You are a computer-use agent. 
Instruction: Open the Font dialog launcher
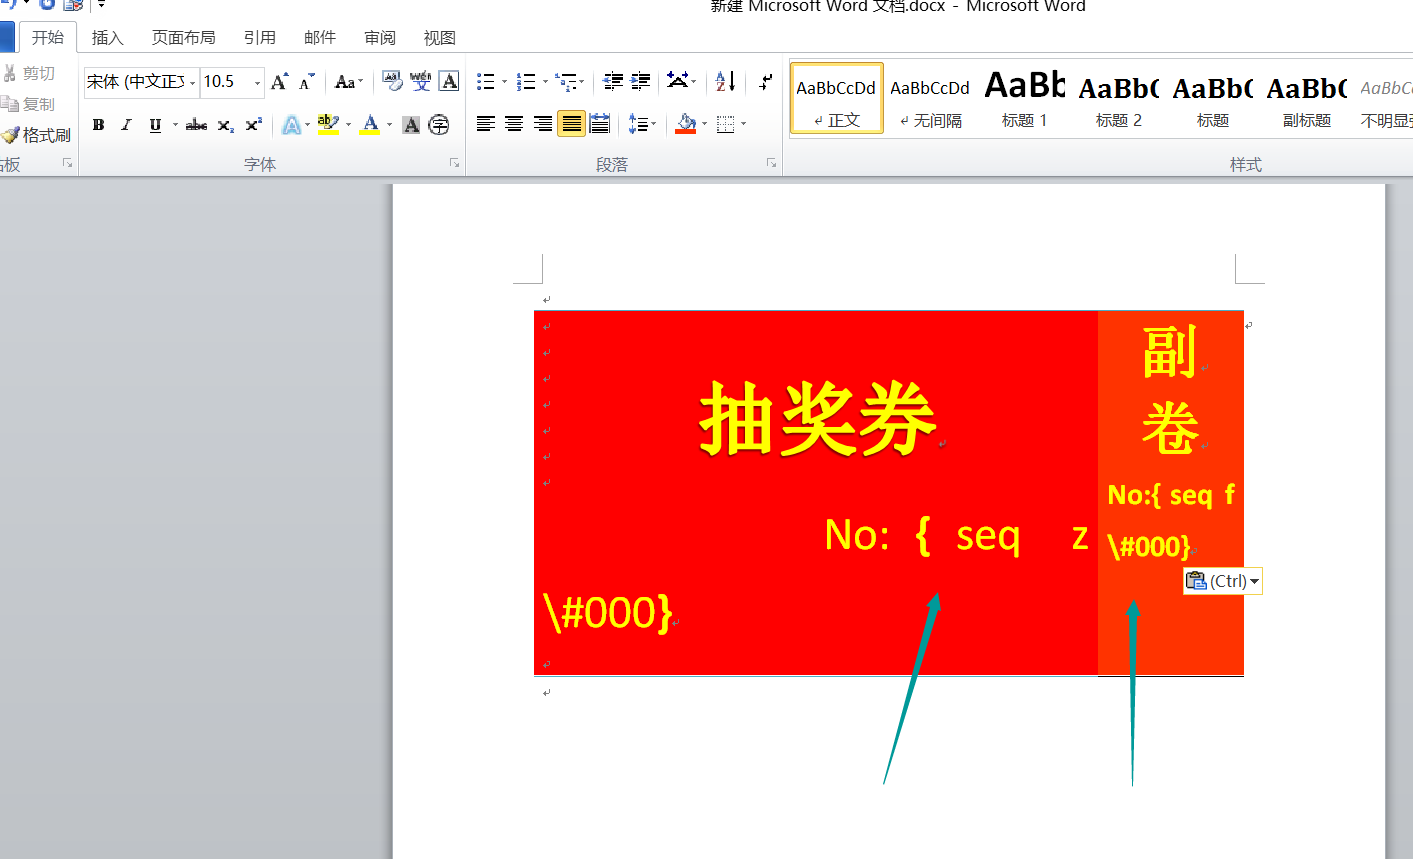click(454, 163)
